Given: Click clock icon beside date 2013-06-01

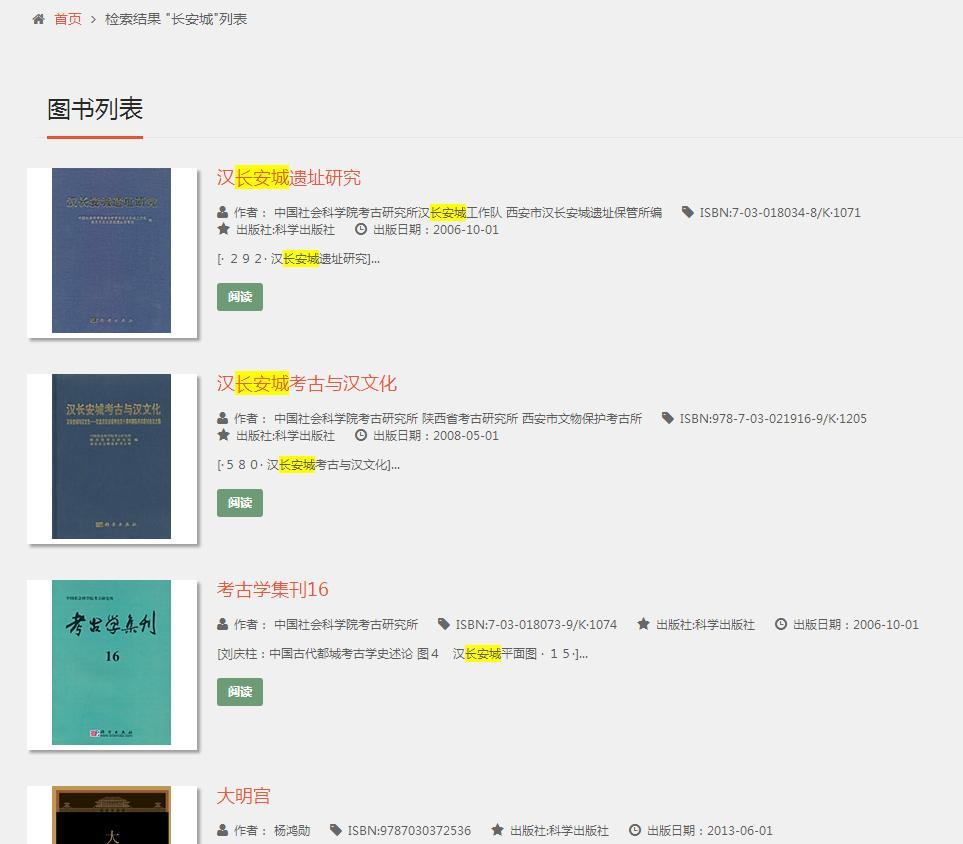Looking at the screenshot, I should coord(635,830).
